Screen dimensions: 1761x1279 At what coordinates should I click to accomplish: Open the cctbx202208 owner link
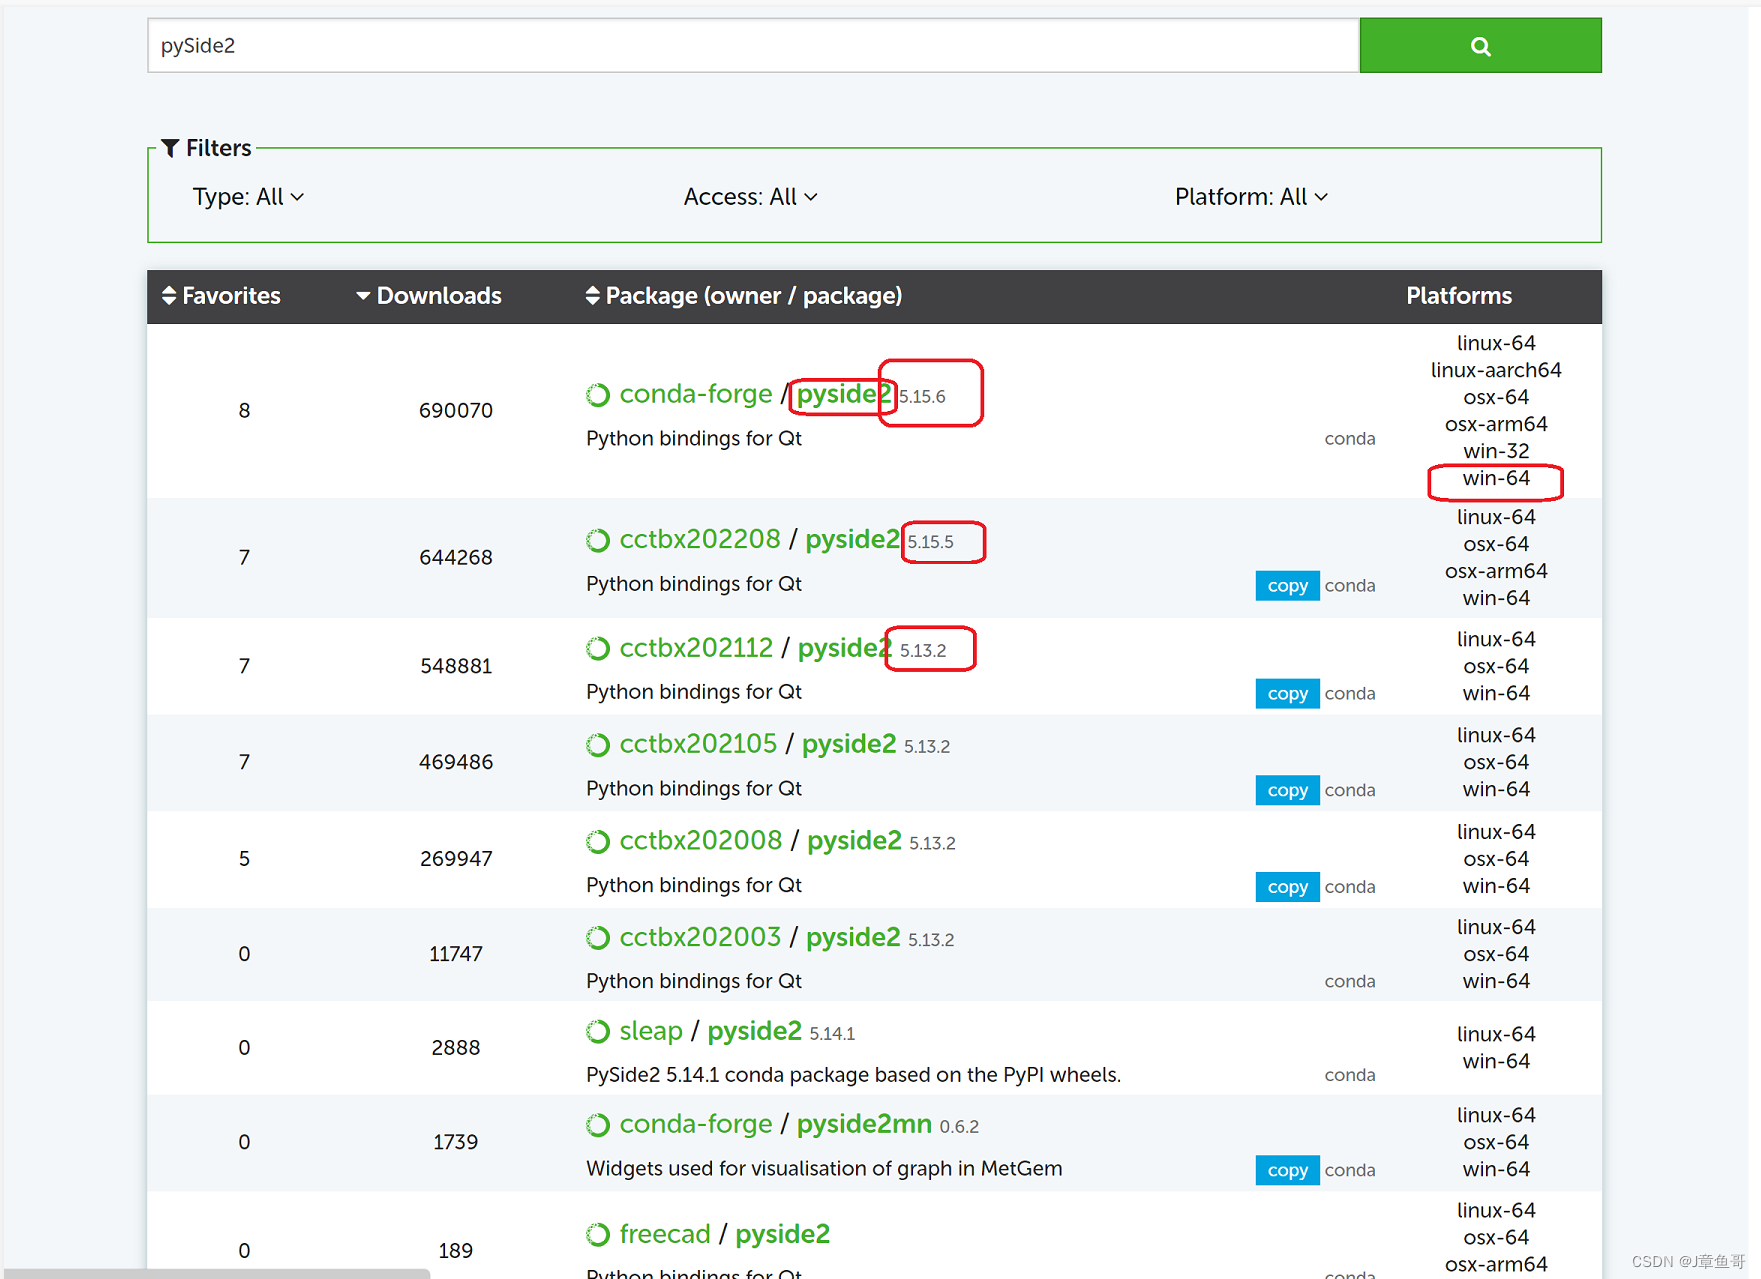click(x=700, y=539)
